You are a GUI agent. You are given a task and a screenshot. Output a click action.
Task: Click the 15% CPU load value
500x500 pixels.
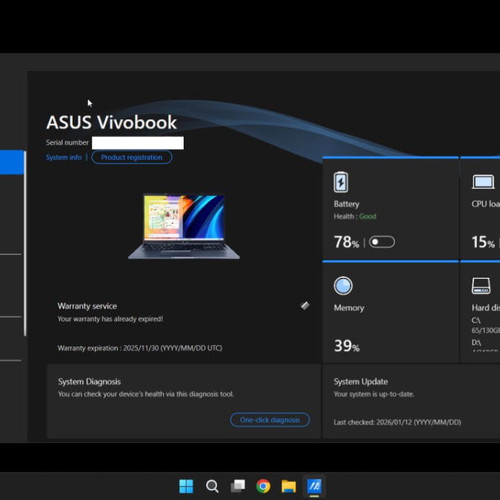pos(483,242)
